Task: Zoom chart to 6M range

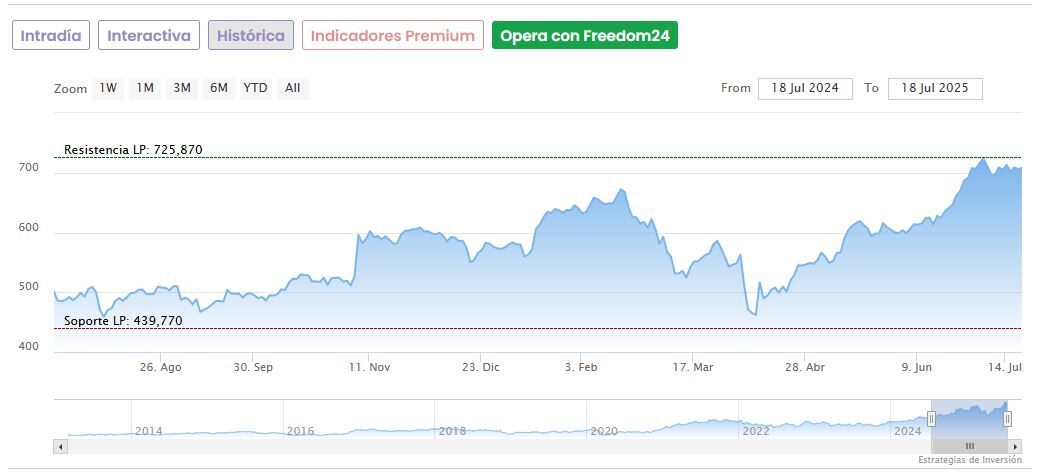Action: (219, 88)
